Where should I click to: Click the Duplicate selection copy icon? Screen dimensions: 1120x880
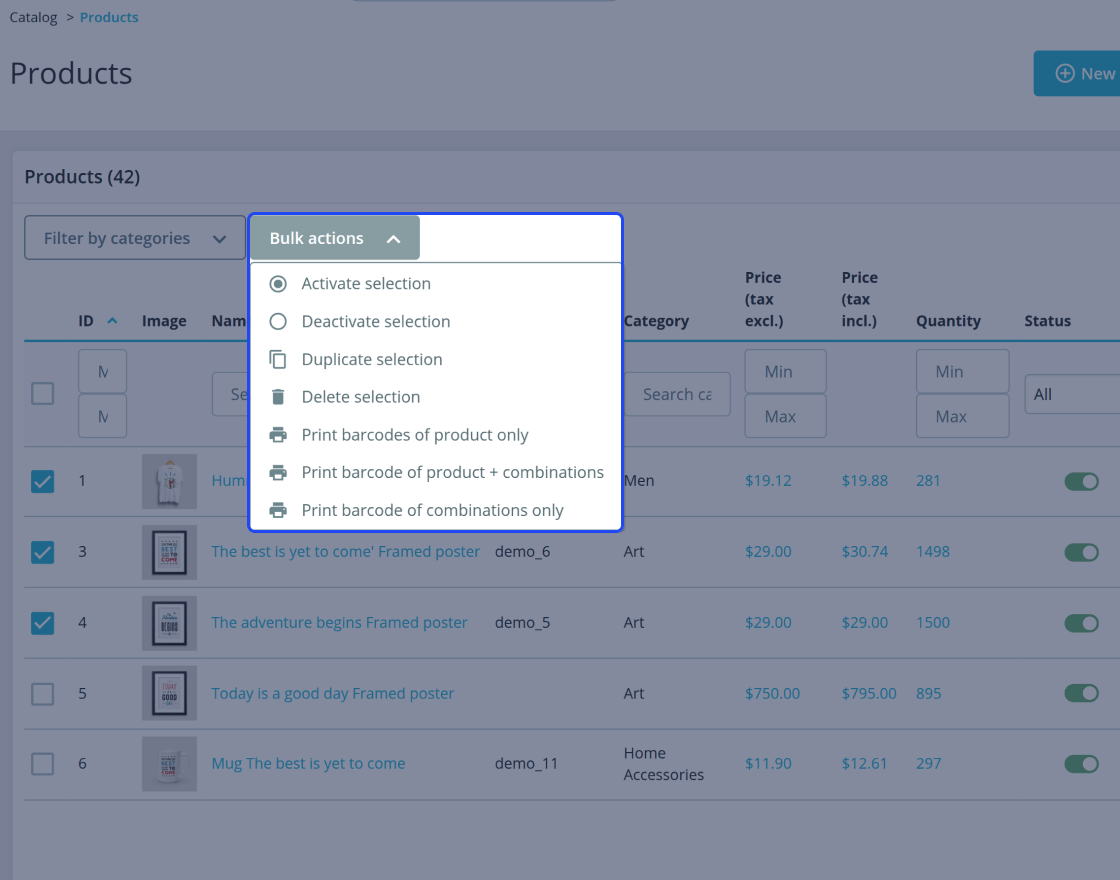[278, 359]
